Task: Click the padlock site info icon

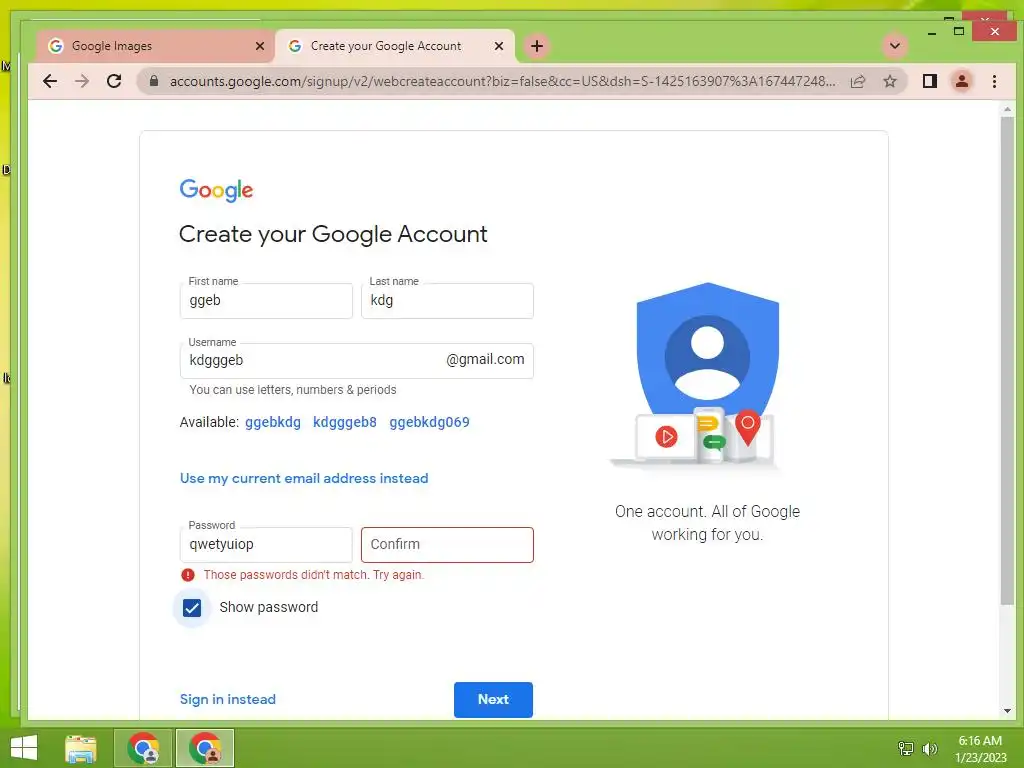Action: tap(154, 81)
